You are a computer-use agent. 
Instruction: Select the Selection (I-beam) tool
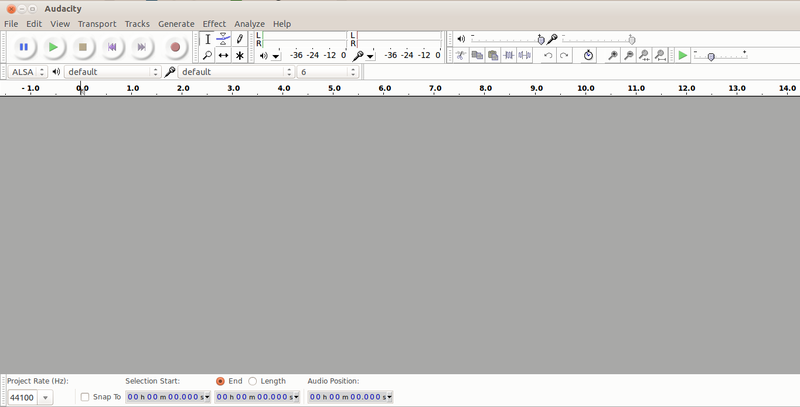(207, 39)
